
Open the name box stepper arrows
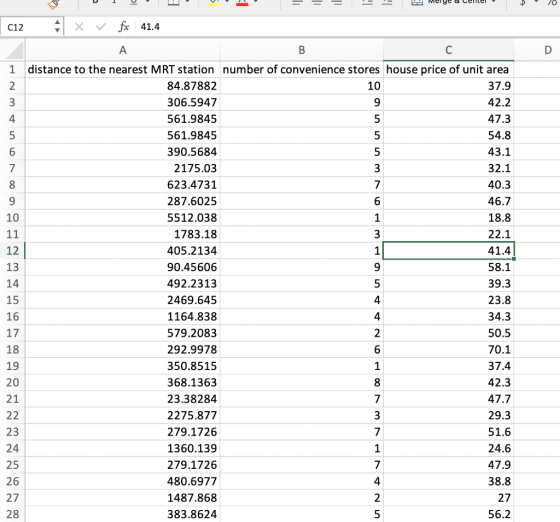(57, 26)
